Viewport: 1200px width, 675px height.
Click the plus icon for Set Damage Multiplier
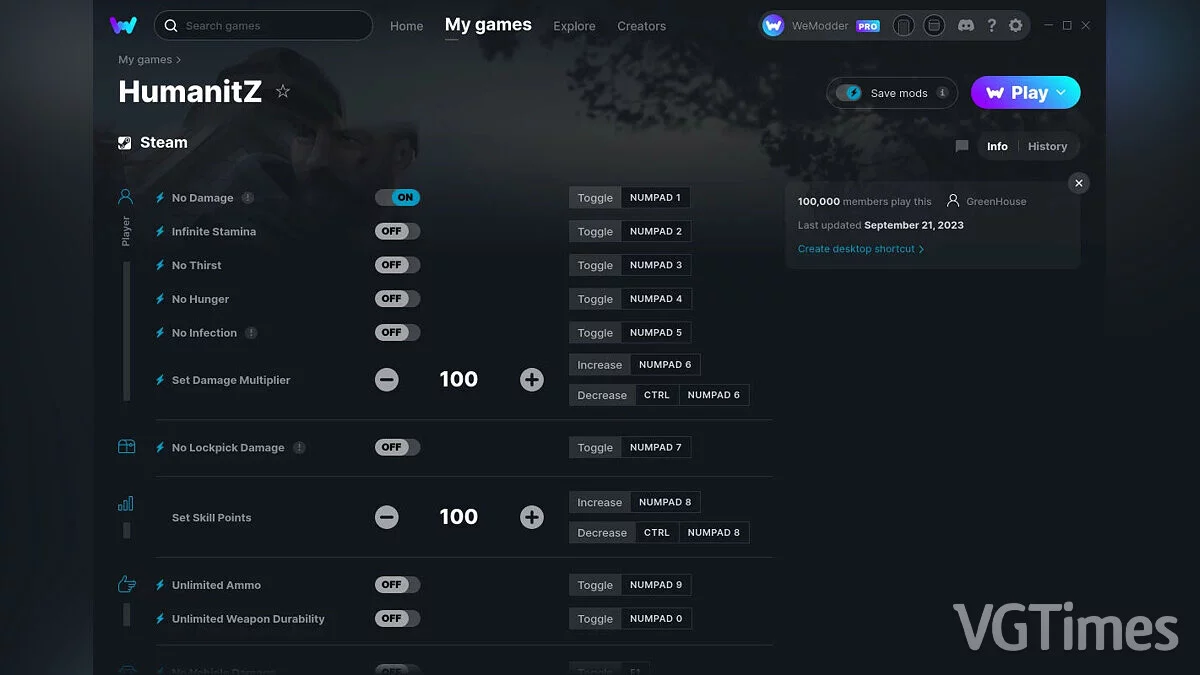pyautogui.click(x=532, y=380)
